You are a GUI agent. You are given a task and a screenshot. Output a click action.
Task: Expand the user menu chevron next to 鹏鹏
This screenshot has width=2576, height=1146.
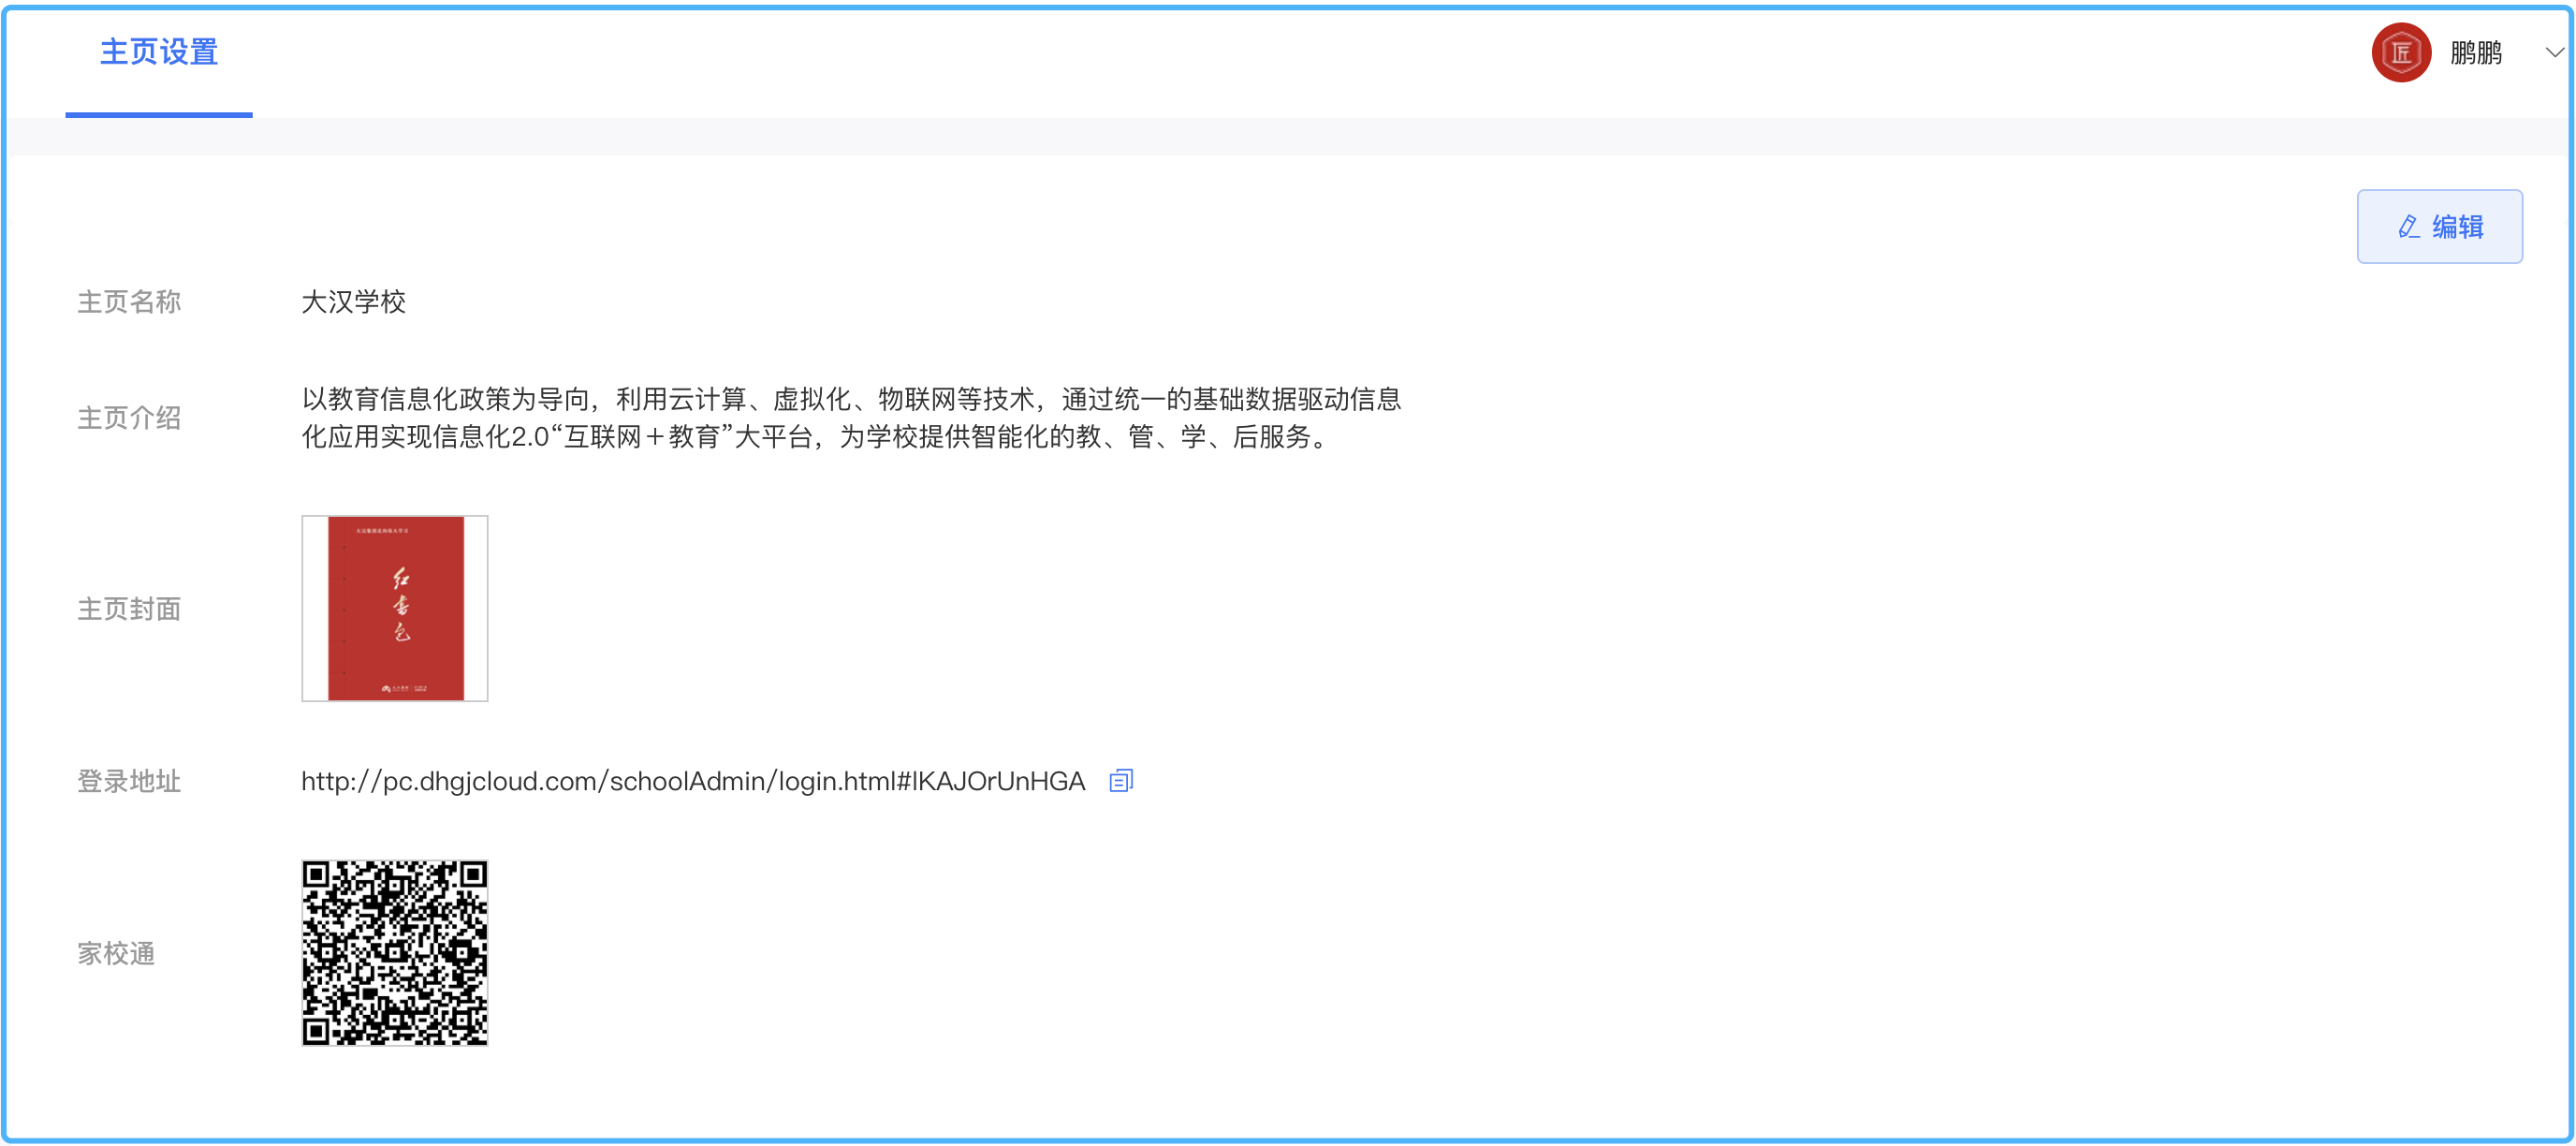2556,52
